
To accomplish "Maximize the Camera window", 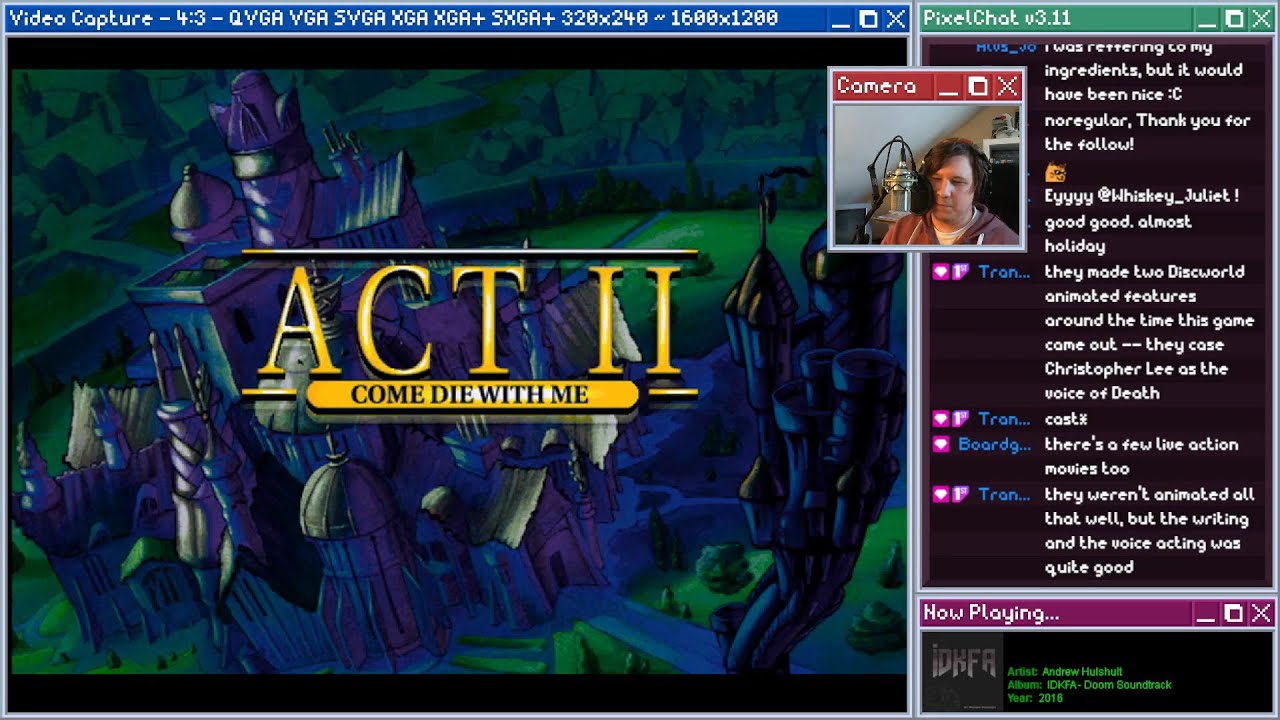I will (978, 86).
